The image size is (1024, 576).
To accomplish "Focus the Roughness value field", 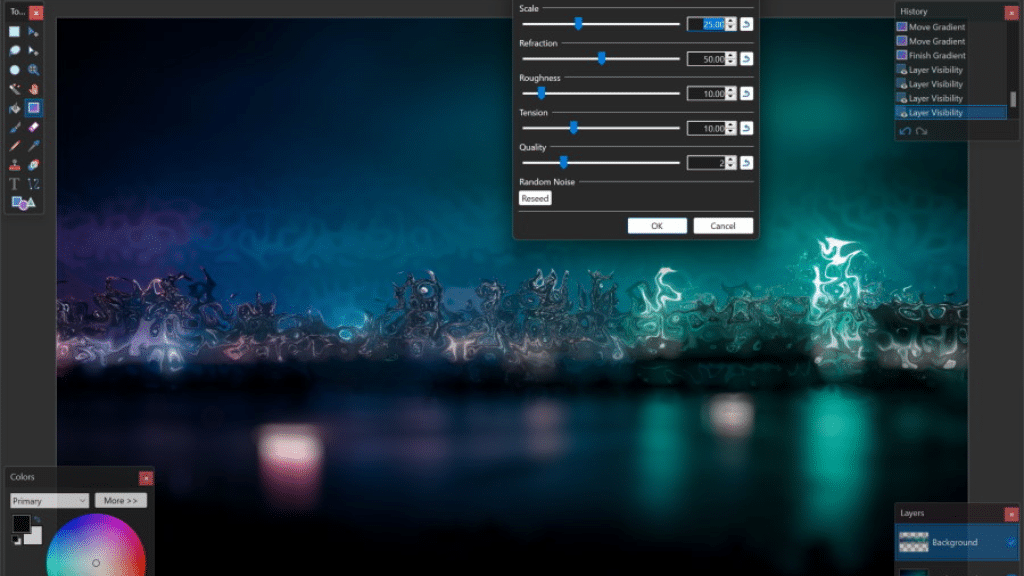I will coord(706,93).
